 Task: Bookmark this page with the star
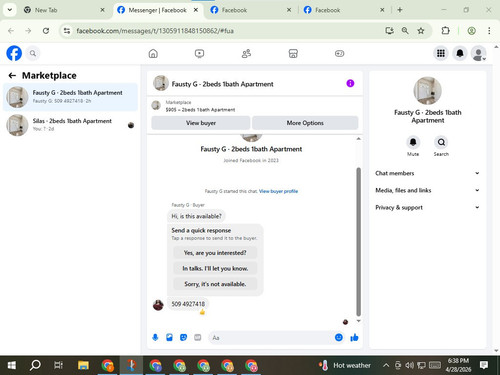coord(421,31)
